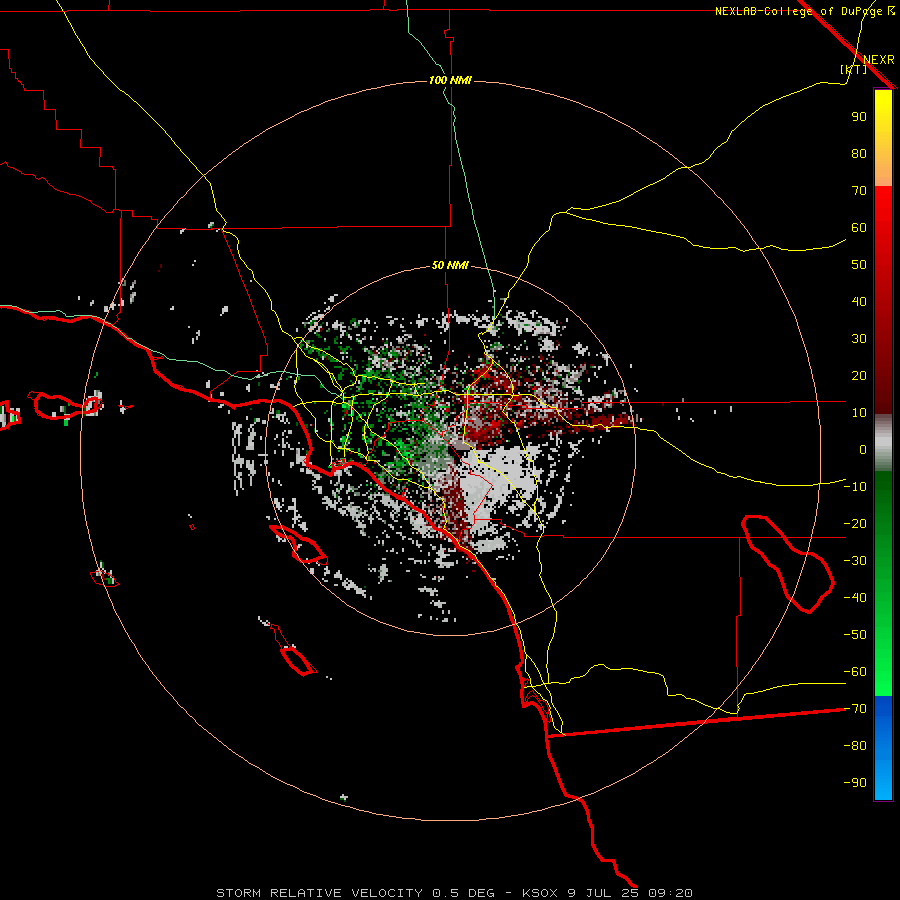Select the 50 NMI range ring label
Image resolution: width=900 pixels, height=900 pixels.
pyautogui.click(x=450, y=265)
